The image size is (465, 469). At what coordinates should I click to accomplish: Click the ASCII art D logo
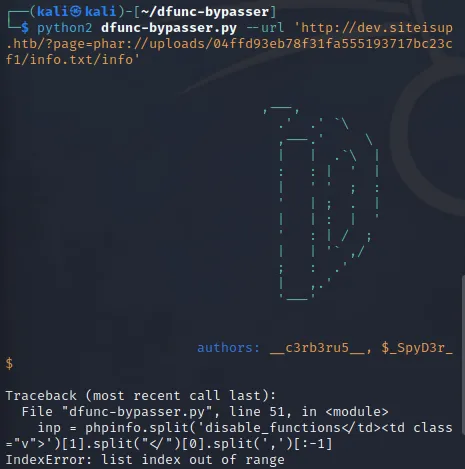[321, 202]
